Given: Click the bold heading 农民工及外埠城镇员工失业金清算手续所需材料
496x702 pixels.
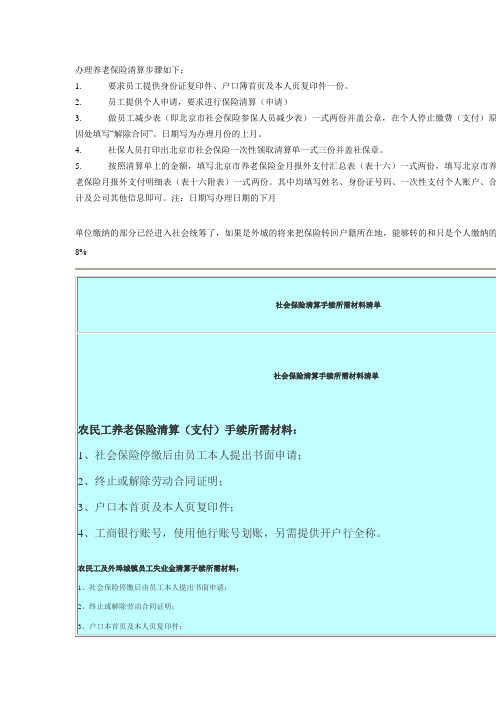Looking at the screenshot, I should pos(158,569).
